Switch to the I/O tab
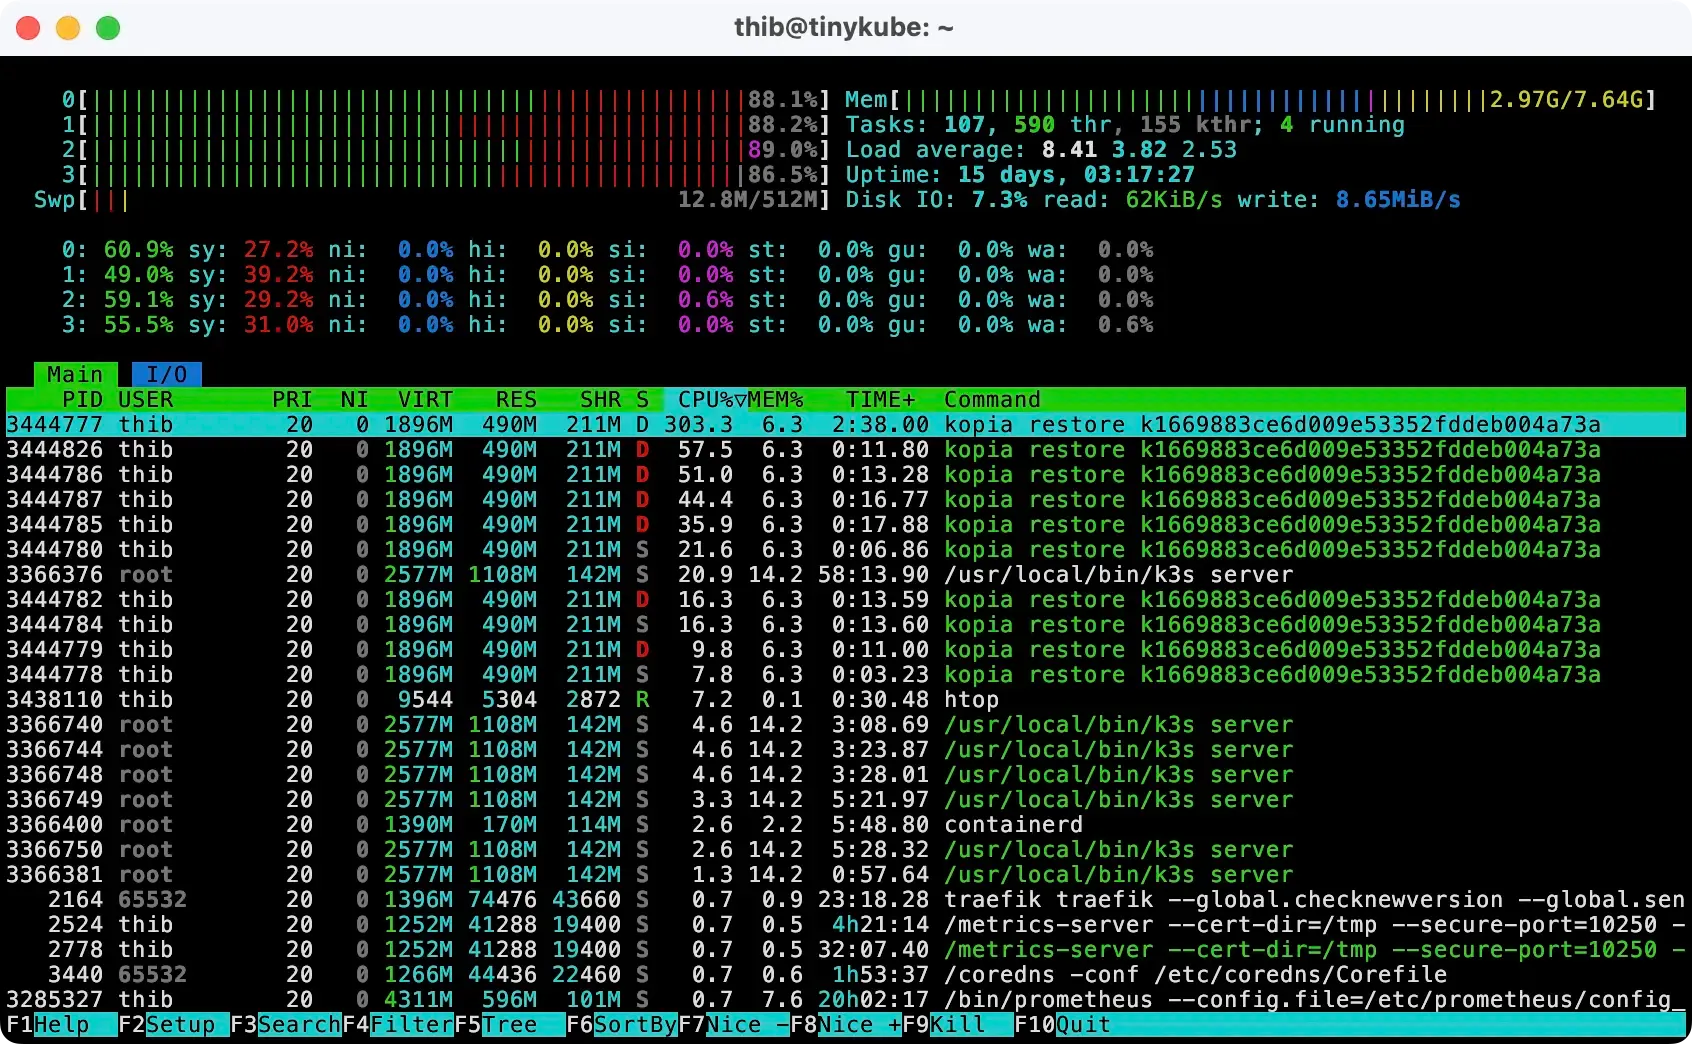 [165, 374]
